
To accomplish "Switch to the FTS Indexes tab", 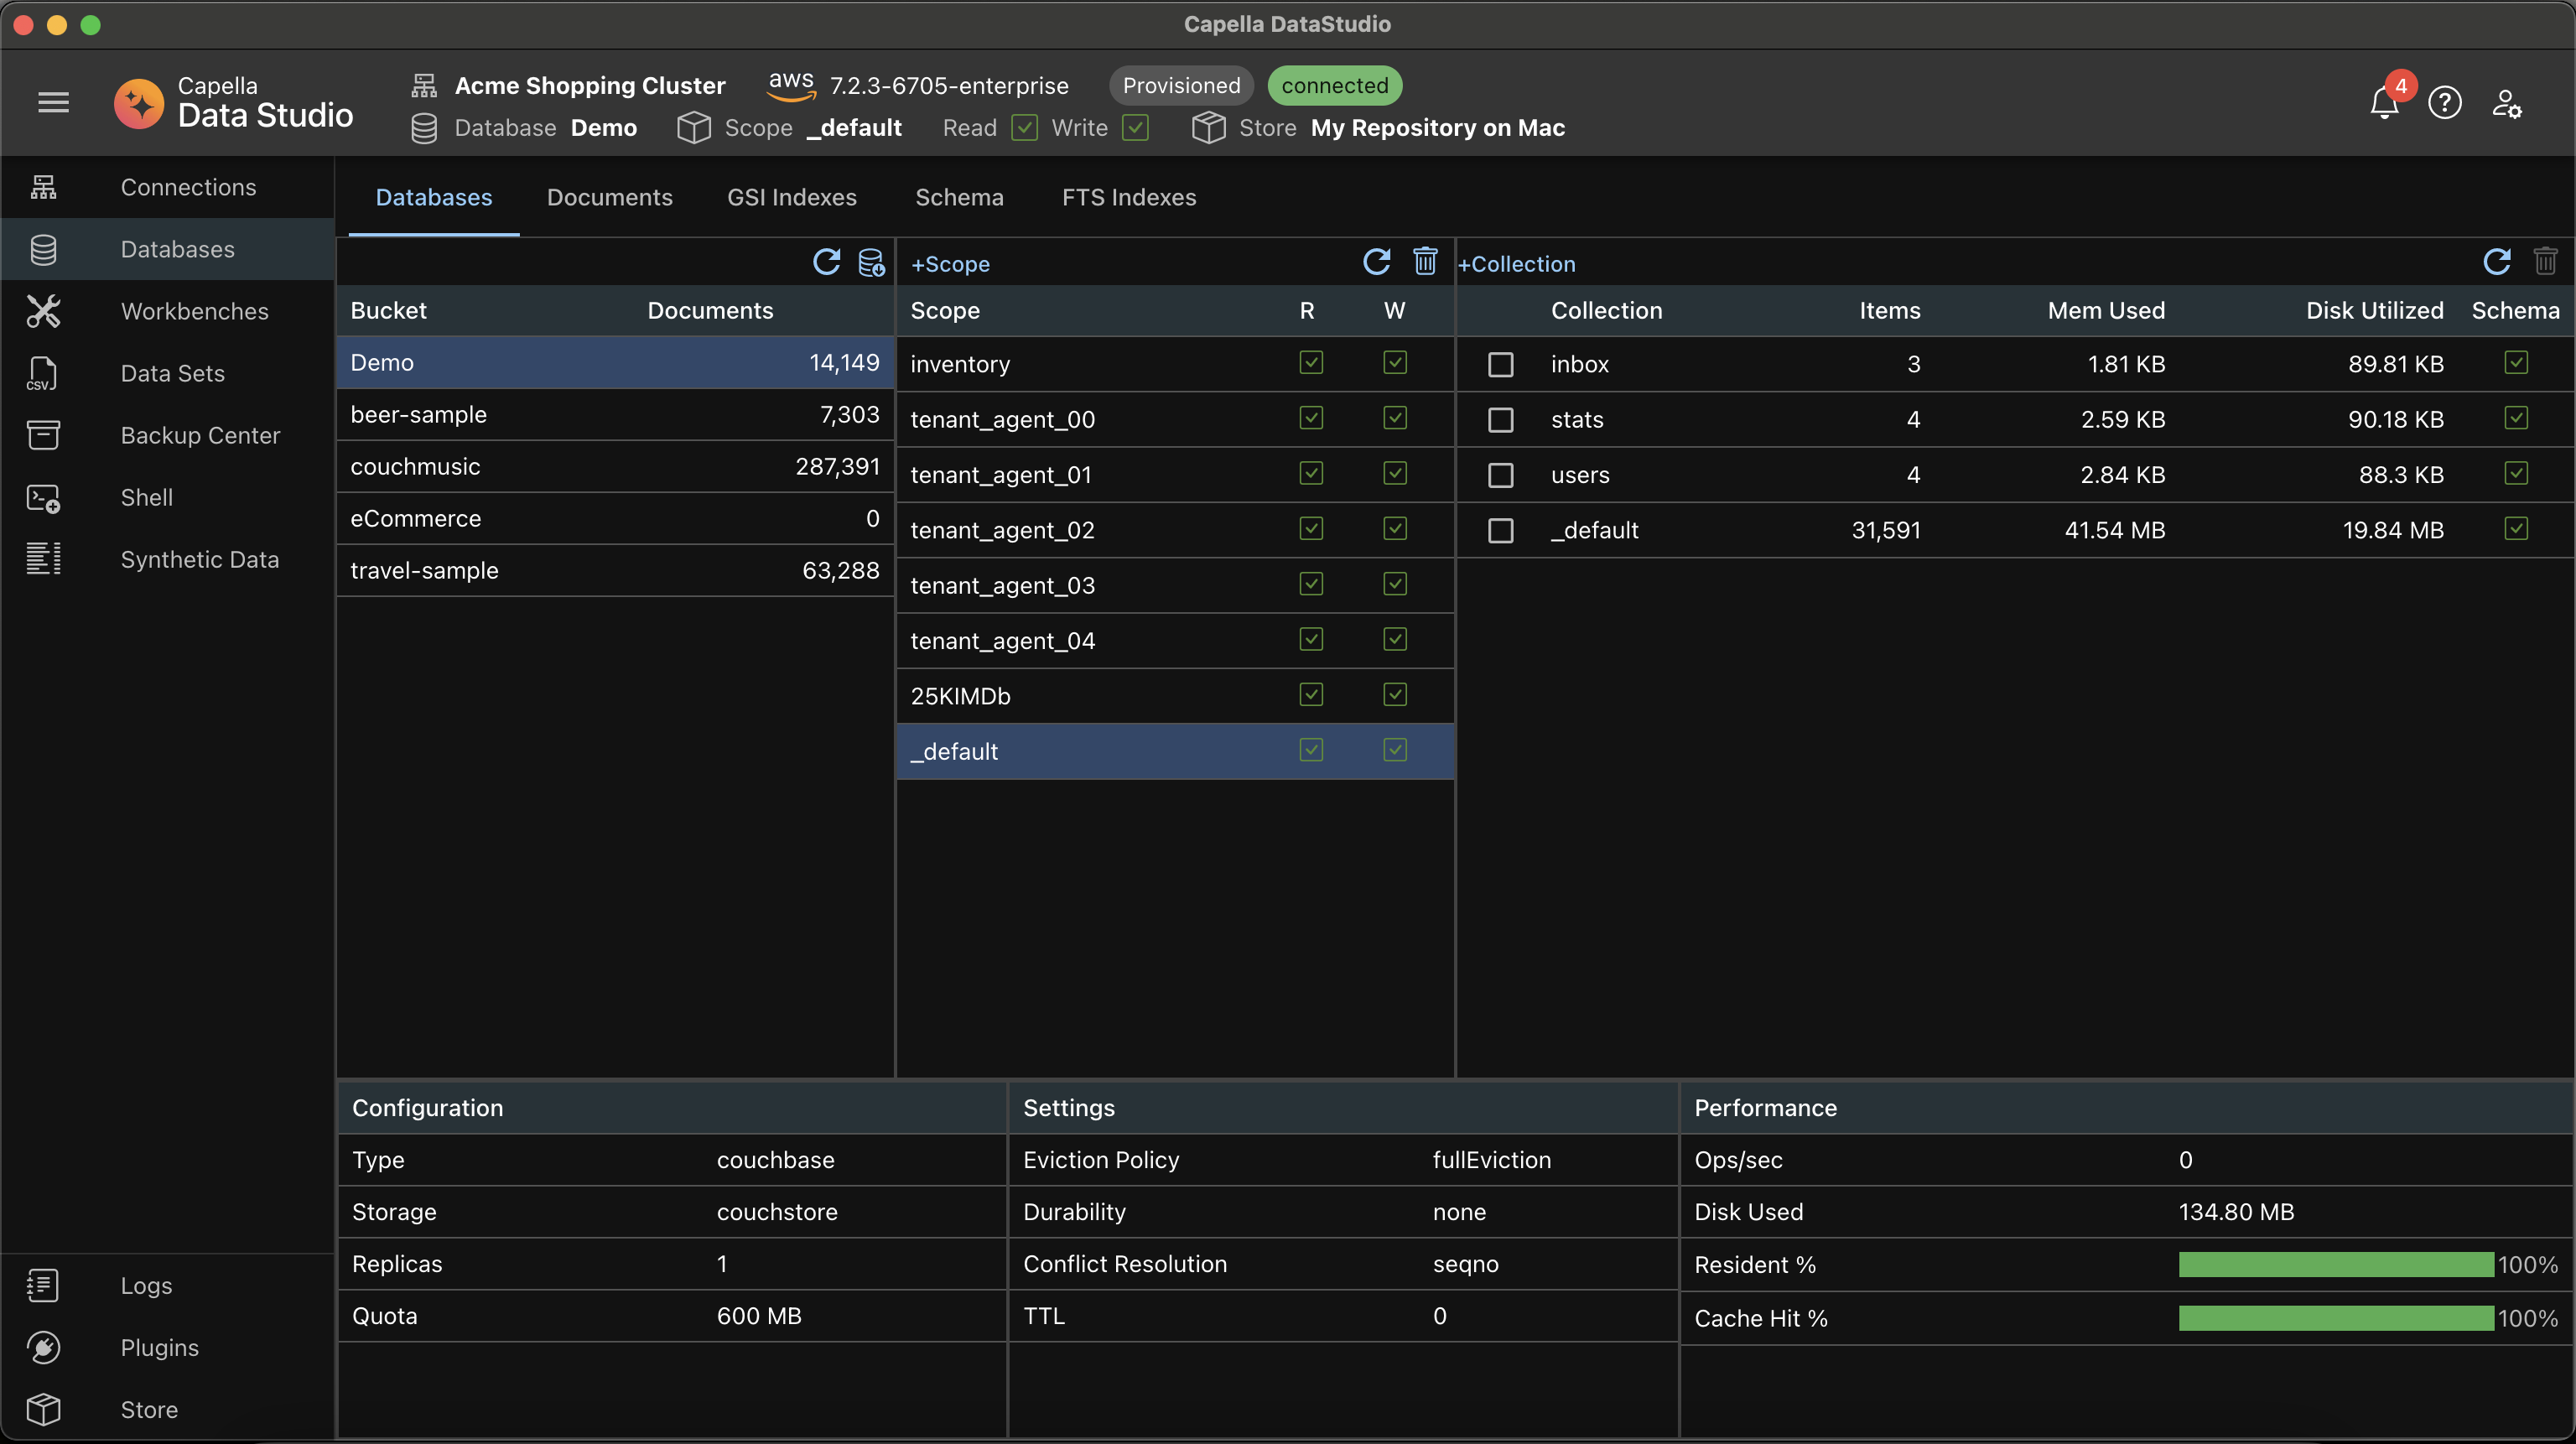I will [x=1127, y=196].
